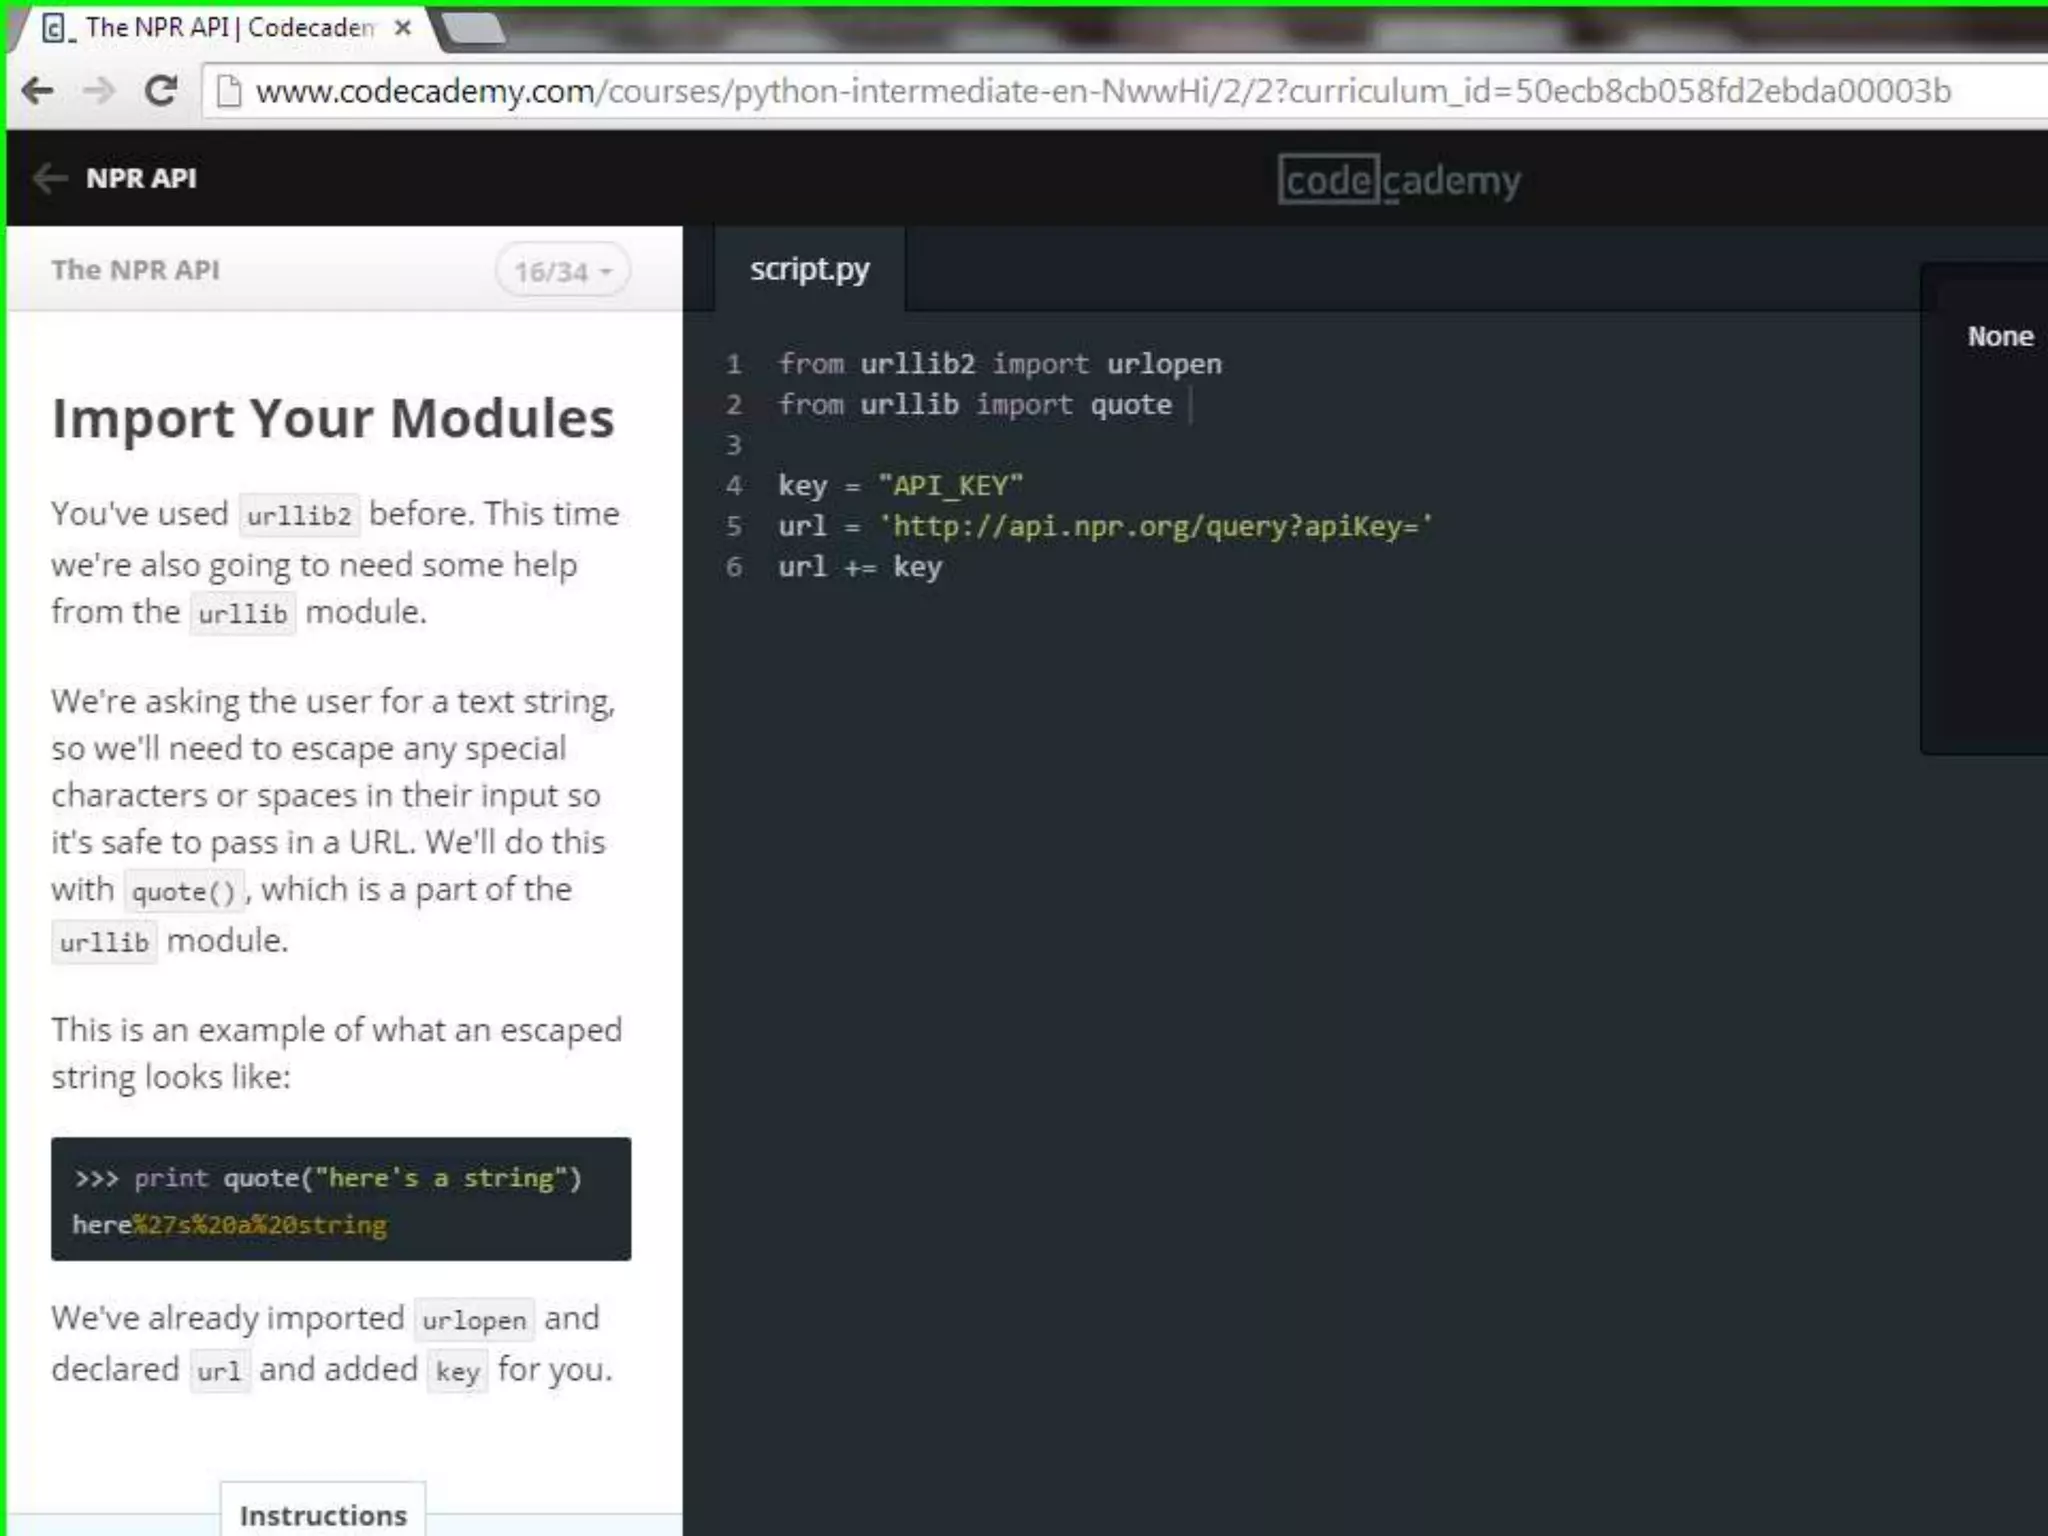Click line 1 'from urllib2 import urlopen'
The height and width of the screenshot is (1536, 2048).
click(x=1000, y=364)
